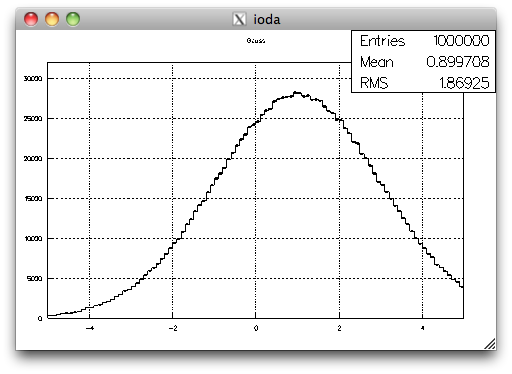Click the -4 x-axis tick label

90,328
